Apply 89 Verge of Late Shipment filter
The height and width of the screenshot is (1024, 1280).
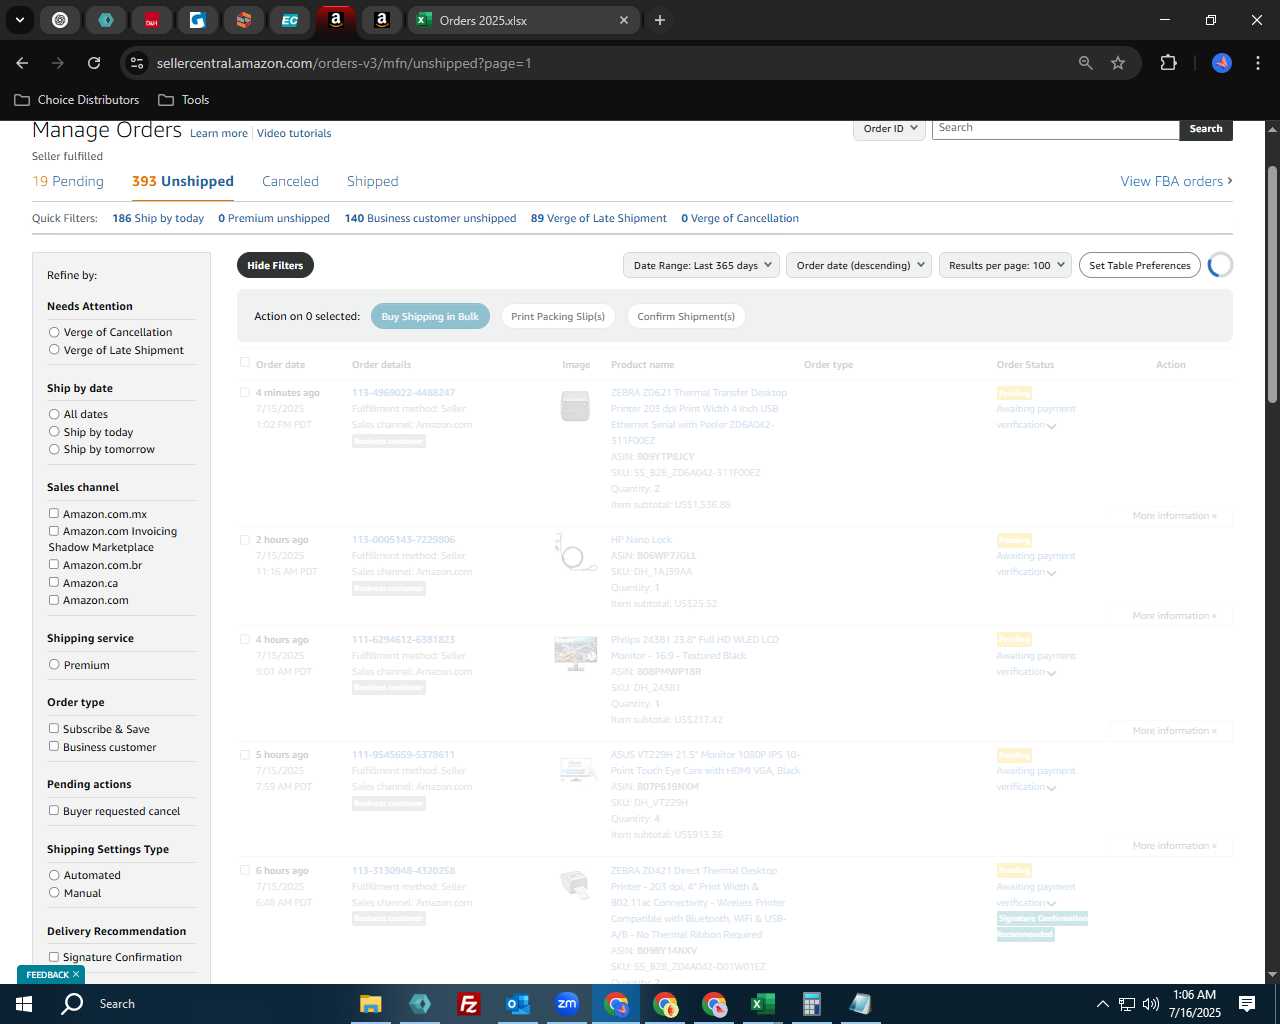(x=598, y=218)
